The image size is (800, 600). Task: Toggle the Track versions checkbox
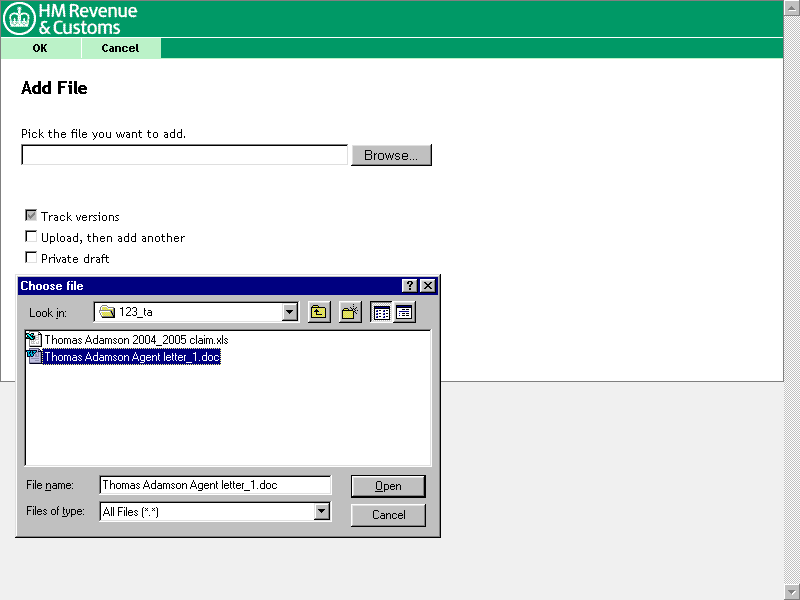click(31, 216)
